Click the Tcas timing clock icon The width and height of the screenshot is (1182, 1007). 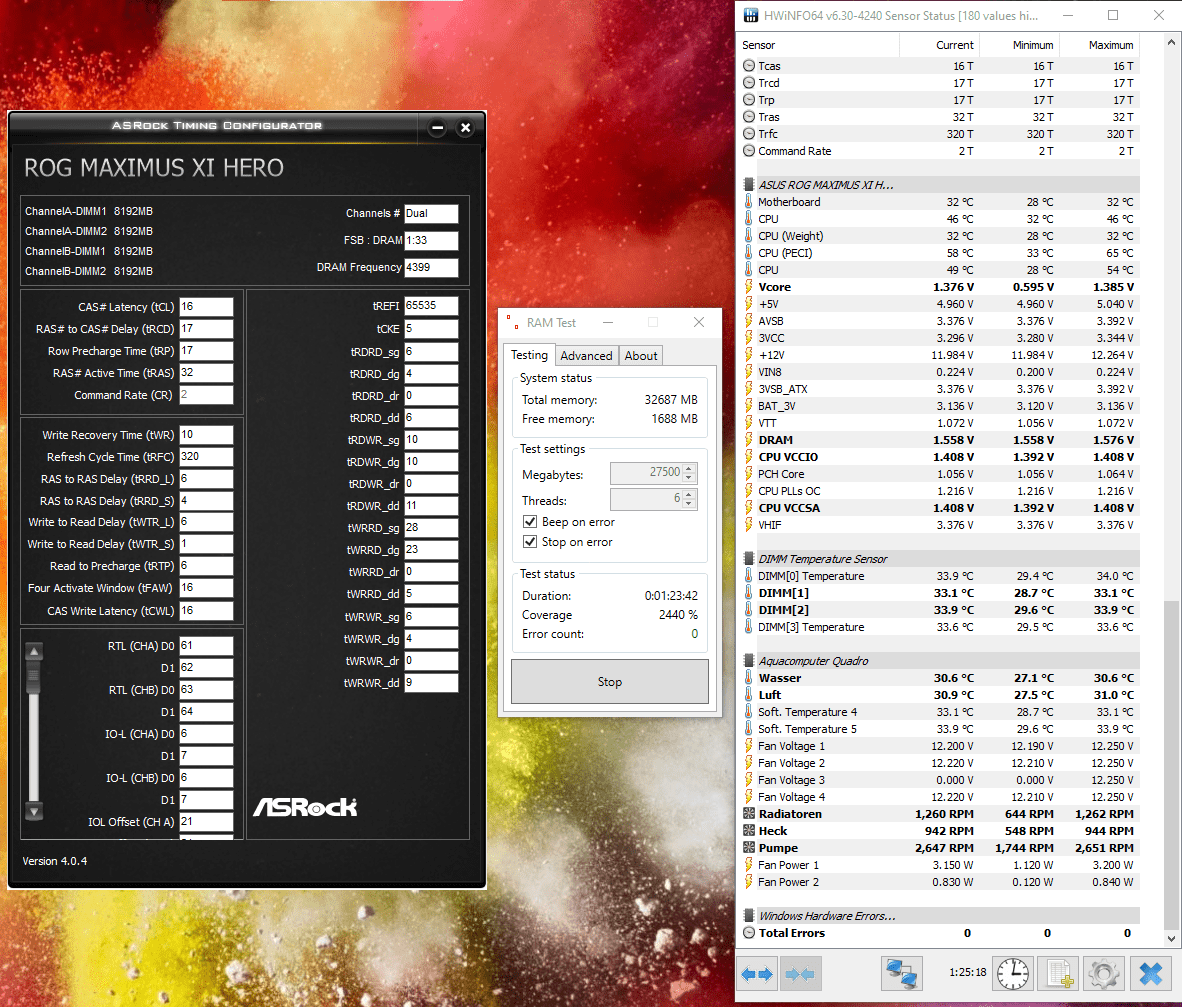749,66
